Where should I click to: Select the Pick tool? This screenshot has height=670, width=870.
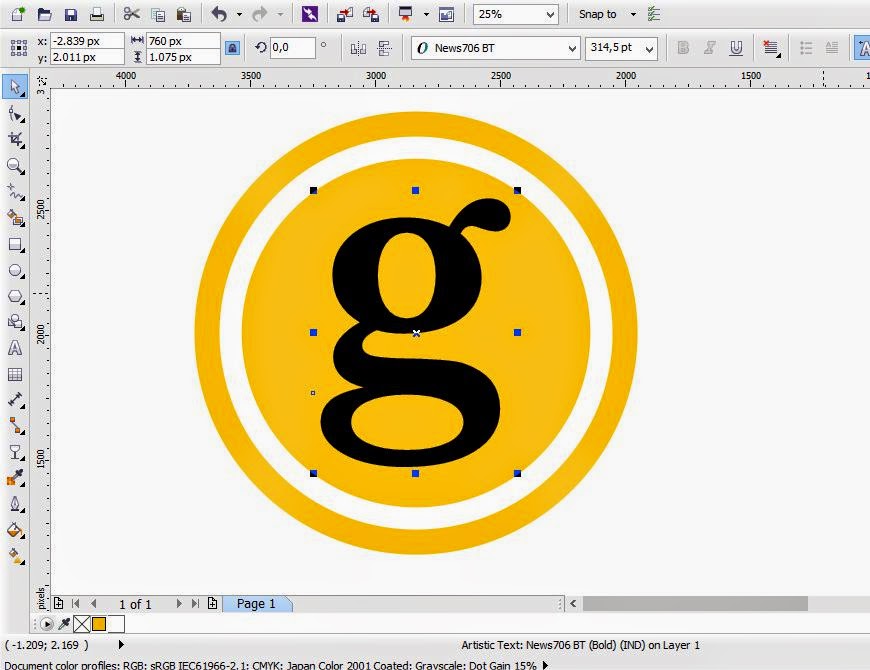(x=15, y=87)
